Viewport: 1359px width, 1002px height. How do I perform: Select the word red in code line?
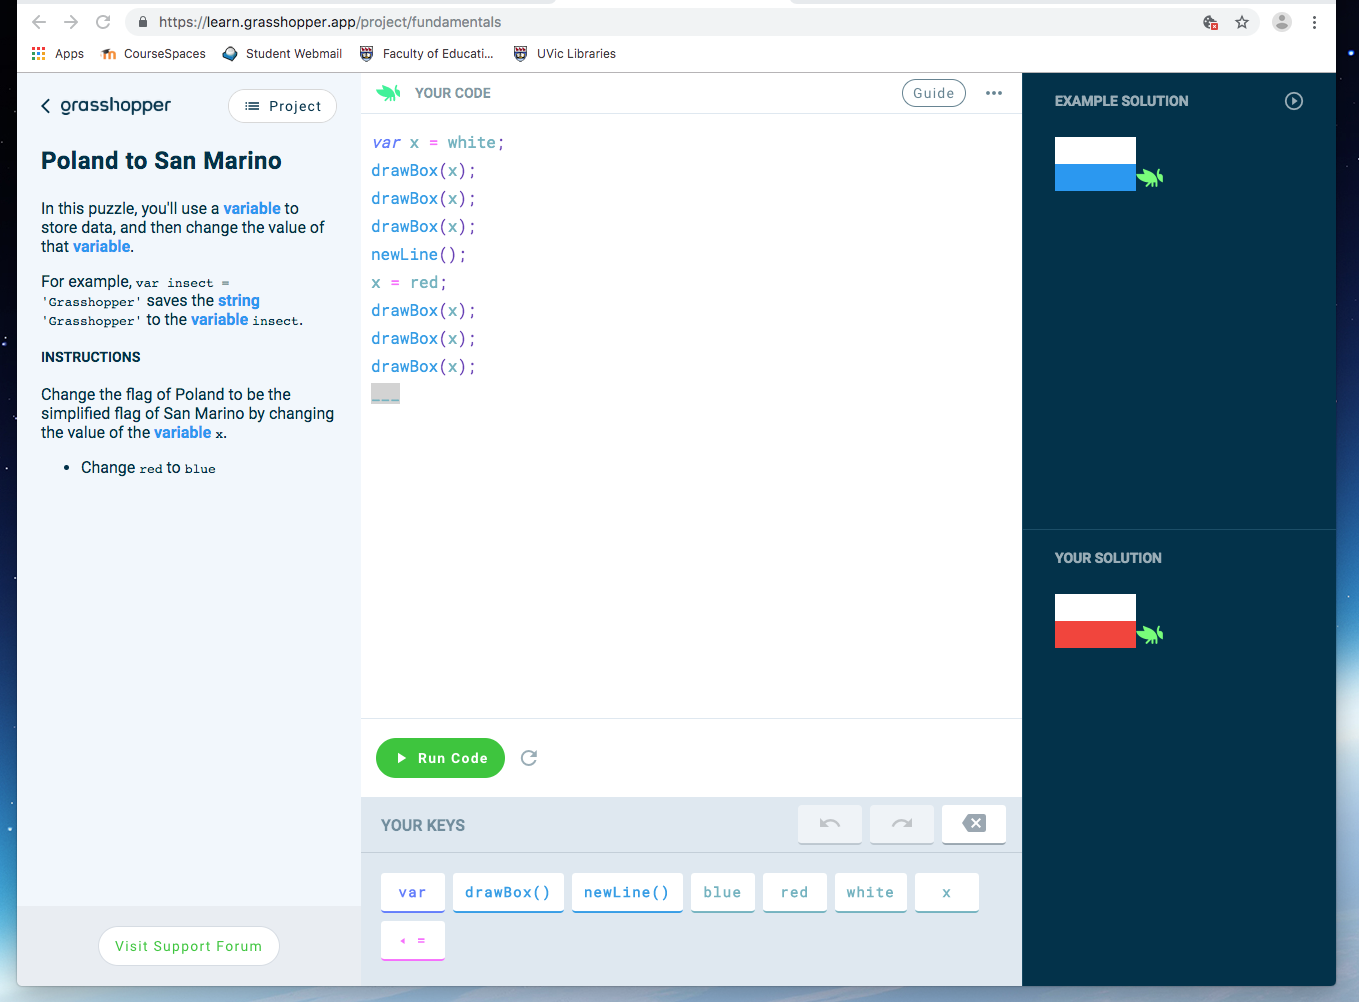click(424, 283)
